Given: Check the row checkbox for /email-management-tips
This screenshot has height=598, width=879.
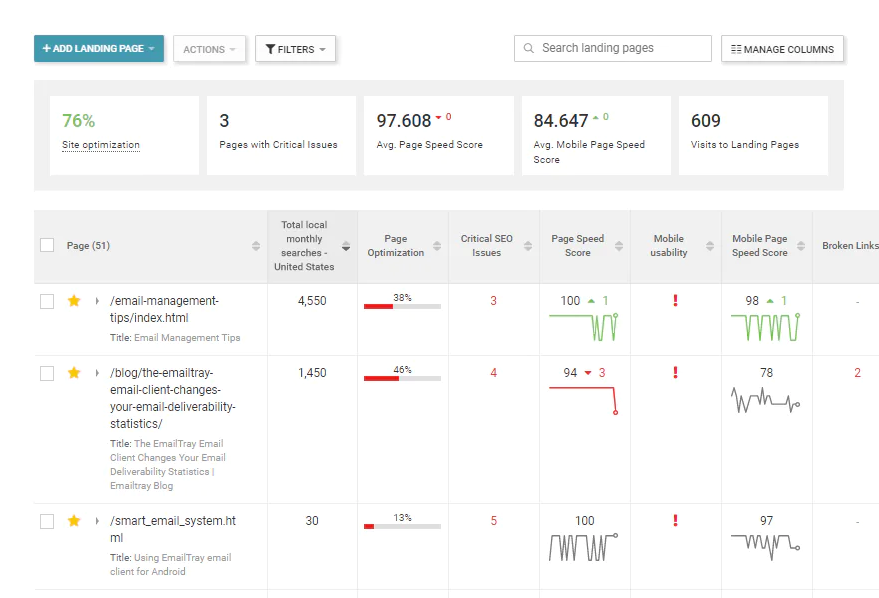Looking at the screenshot, I should coord(46,300).
